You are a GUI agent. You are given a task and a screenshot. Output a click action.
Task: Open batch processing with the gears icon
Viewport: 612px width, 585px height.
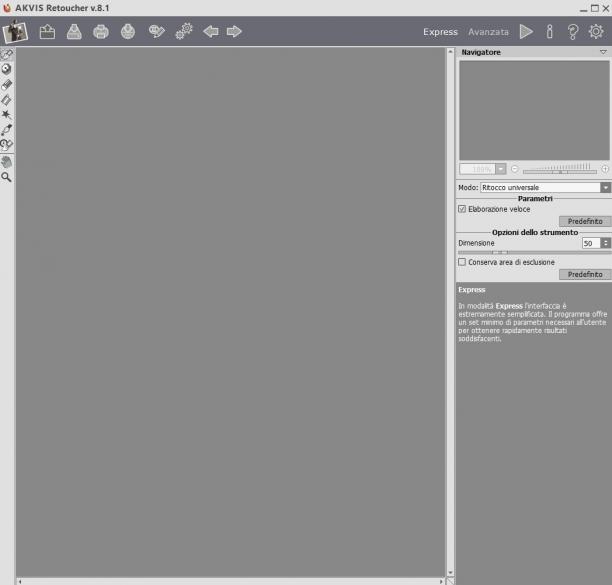pos(184,31)
